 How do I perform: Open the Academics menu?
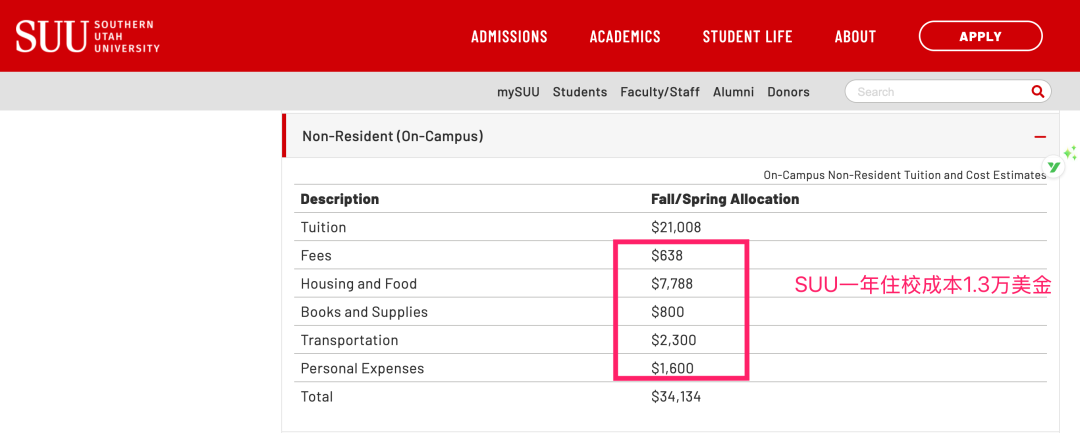[625, 37]
